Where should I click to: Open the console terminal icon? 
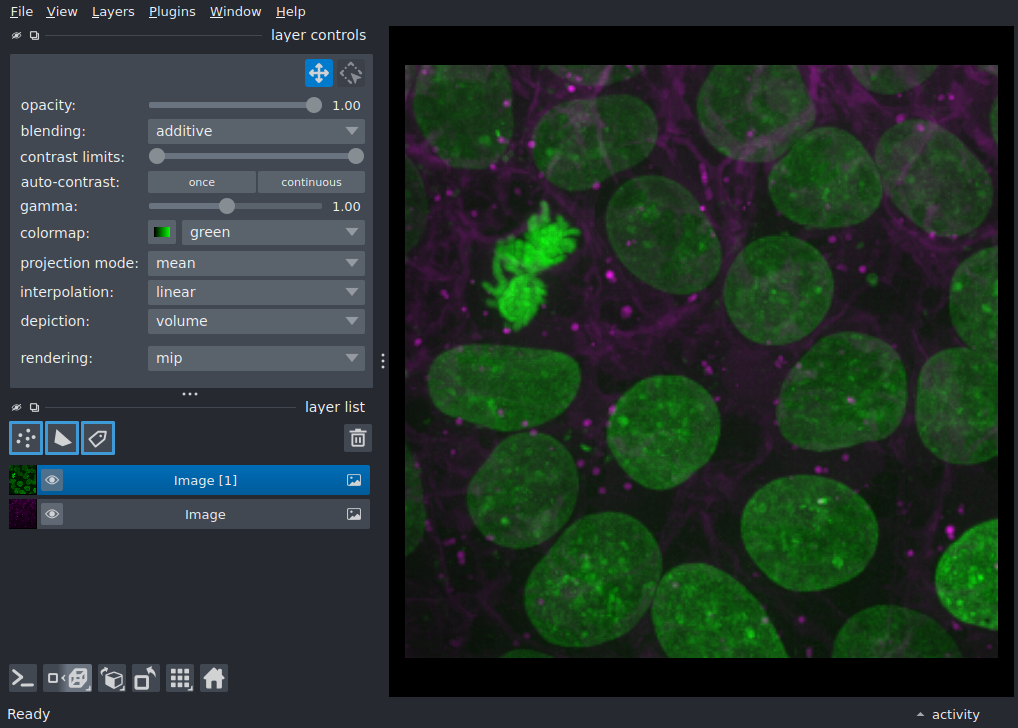tap(23, 679)
